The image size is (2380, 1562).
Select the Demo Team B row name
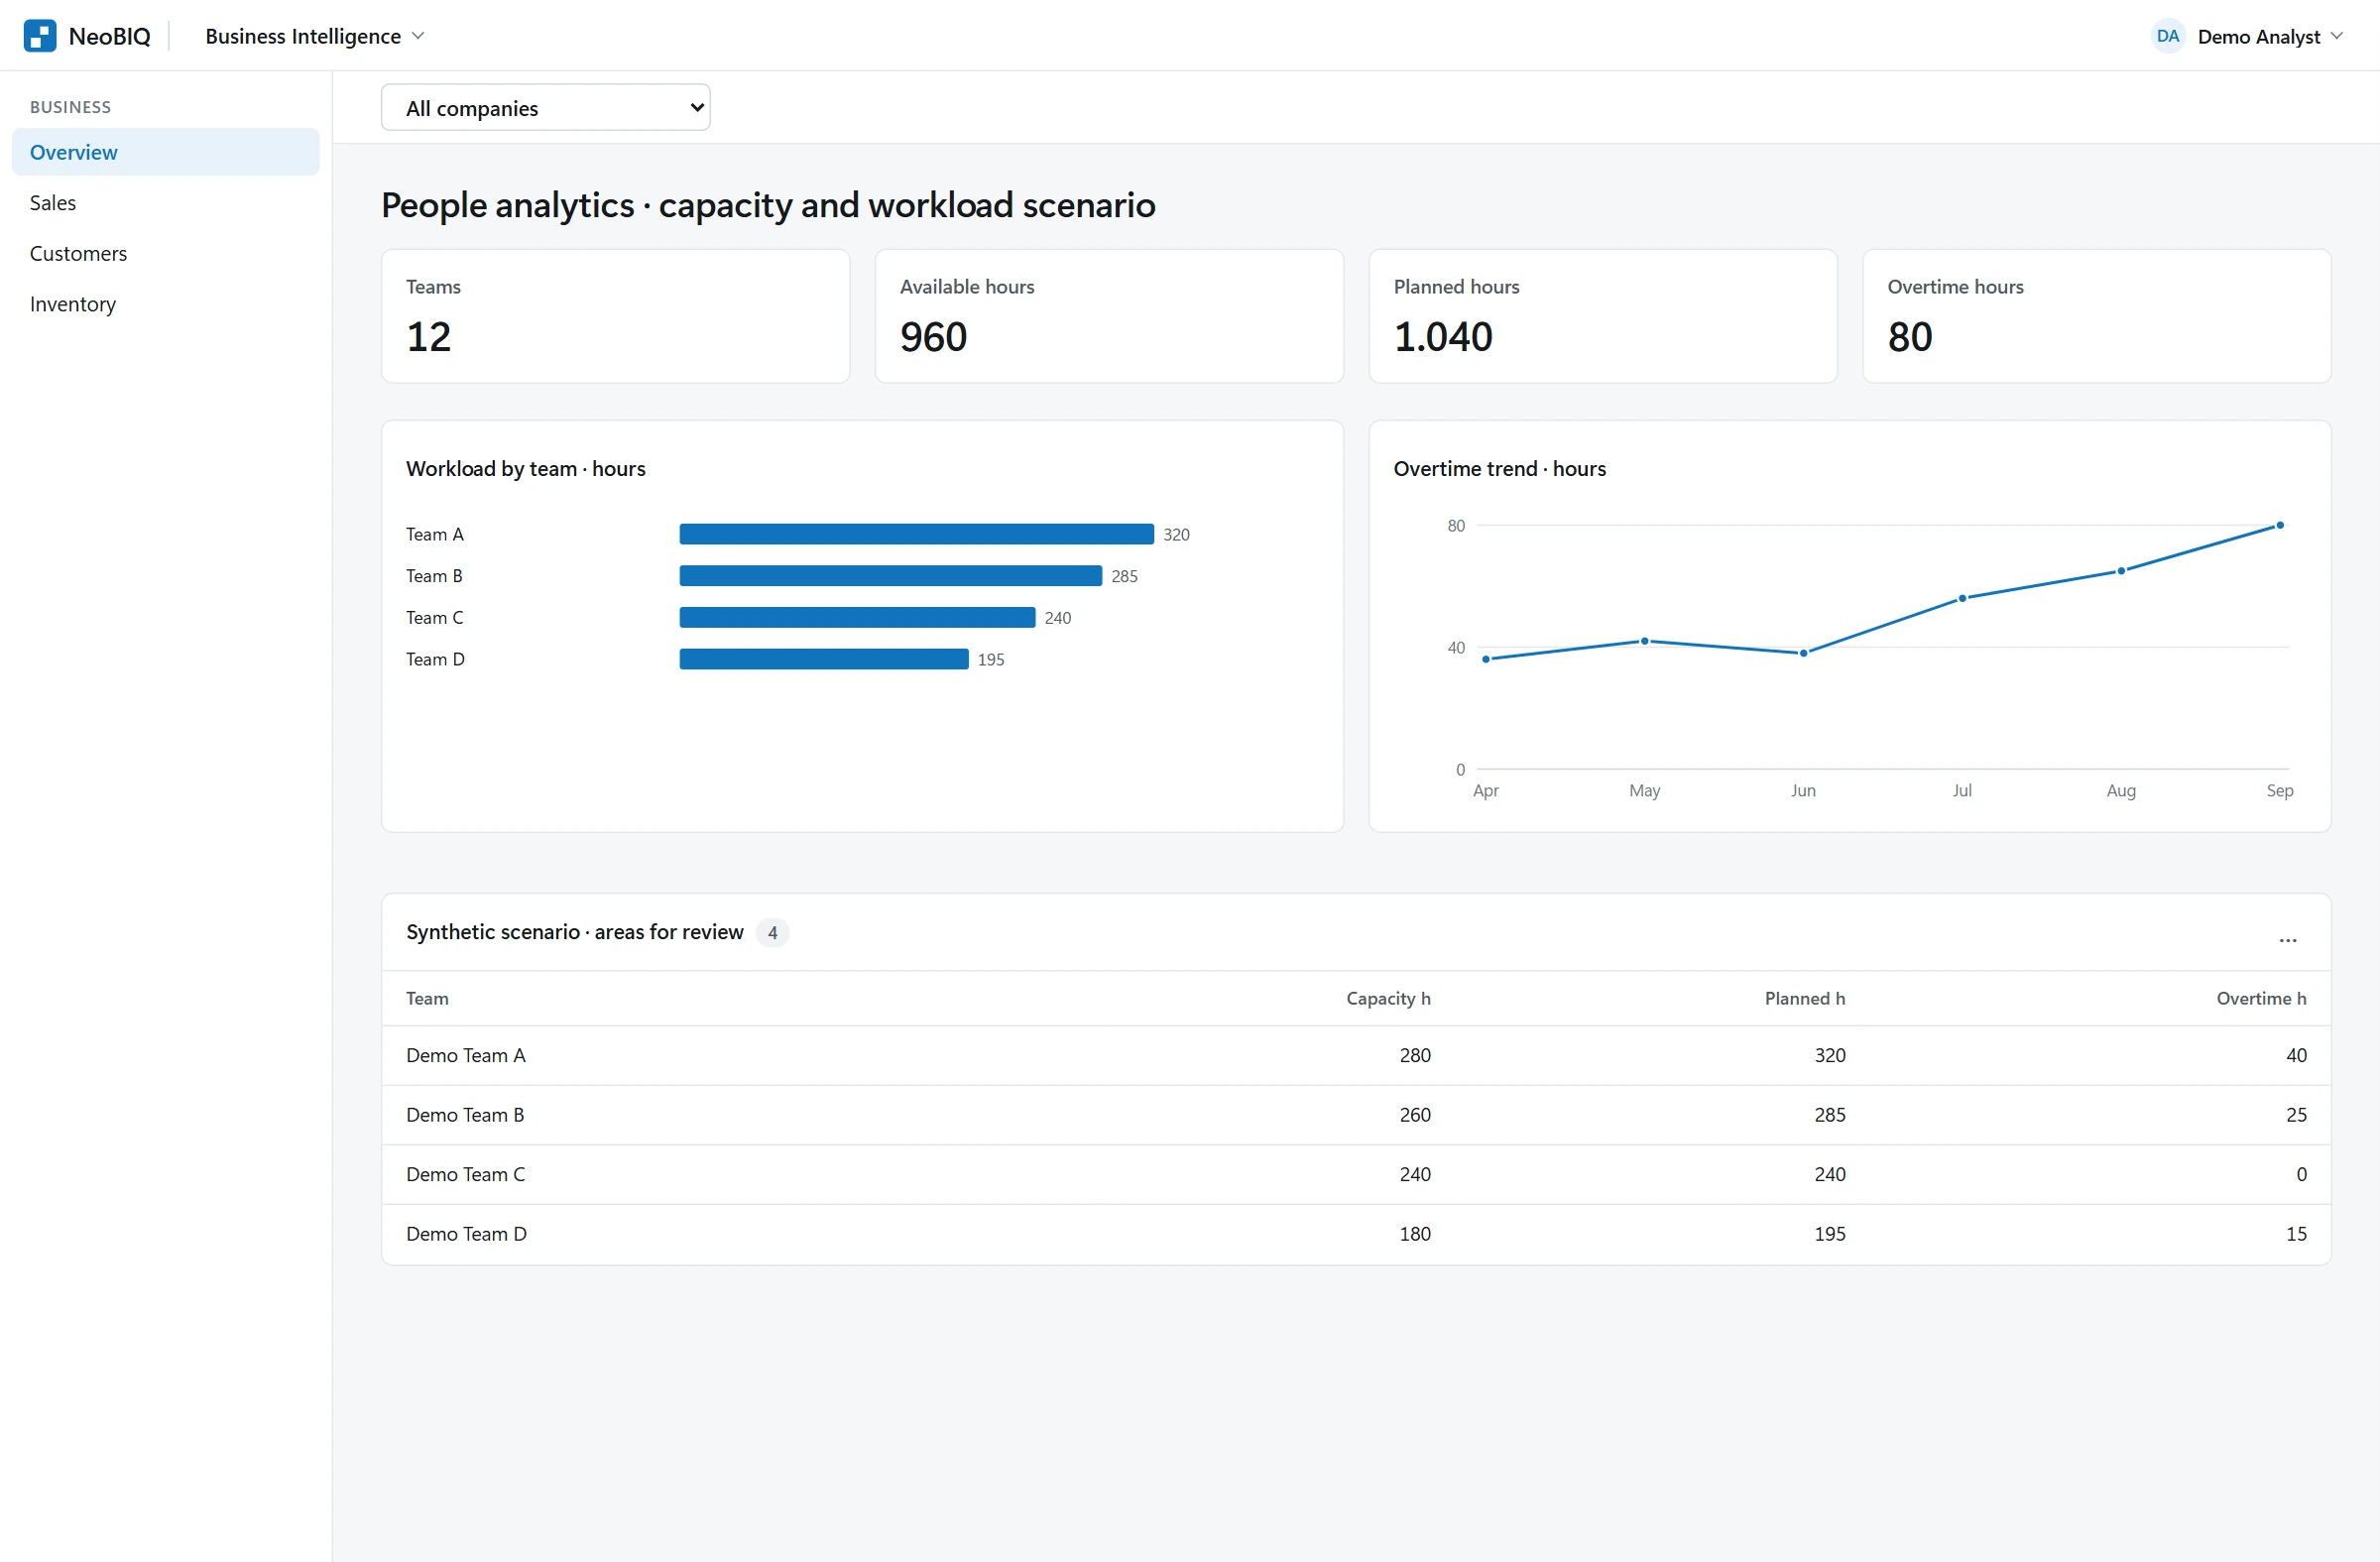(465, 1115)
